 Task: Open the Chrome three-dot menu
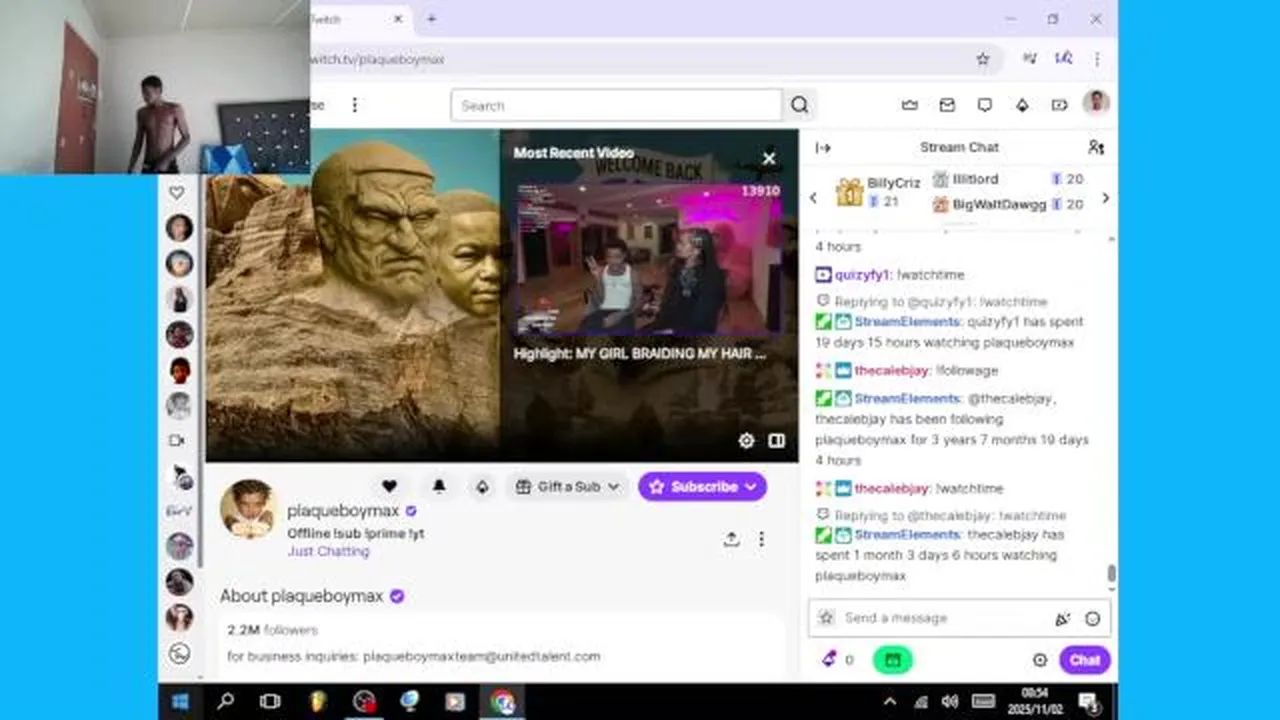(1097, 59)
